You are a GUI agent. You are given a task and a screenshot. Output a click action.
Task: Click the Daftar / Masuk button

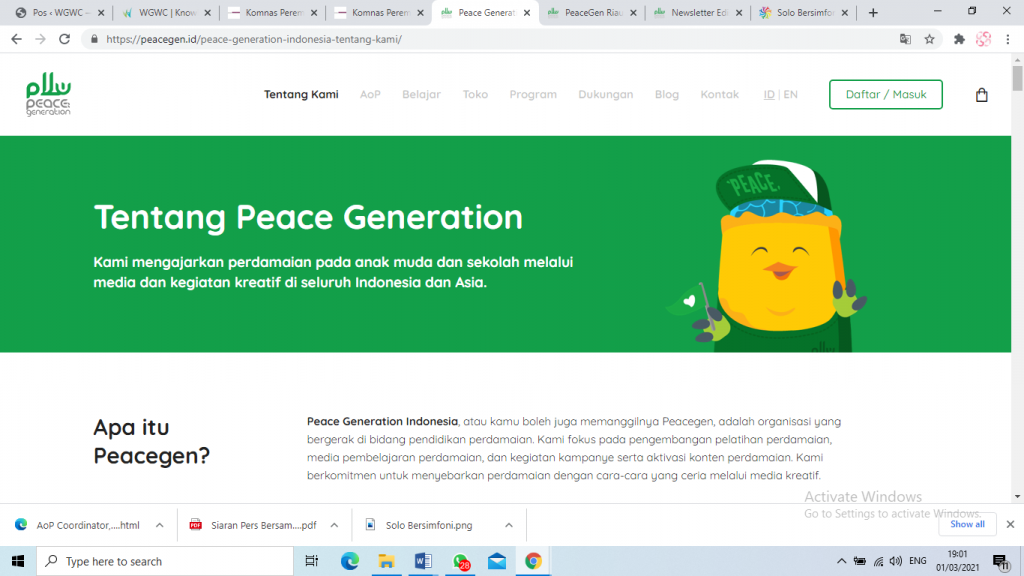[x=885, y=95]
